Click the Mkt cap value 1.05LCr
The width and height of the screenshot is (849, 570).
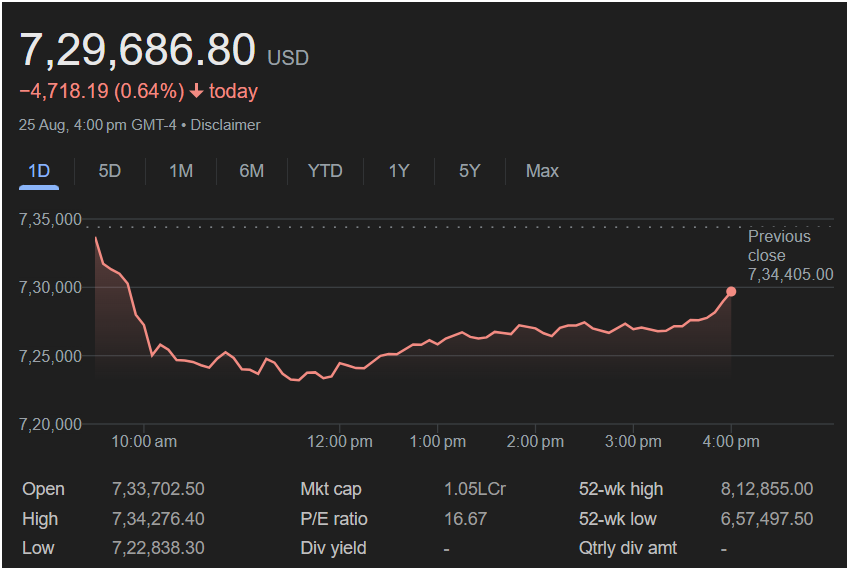tap(475, 489)
